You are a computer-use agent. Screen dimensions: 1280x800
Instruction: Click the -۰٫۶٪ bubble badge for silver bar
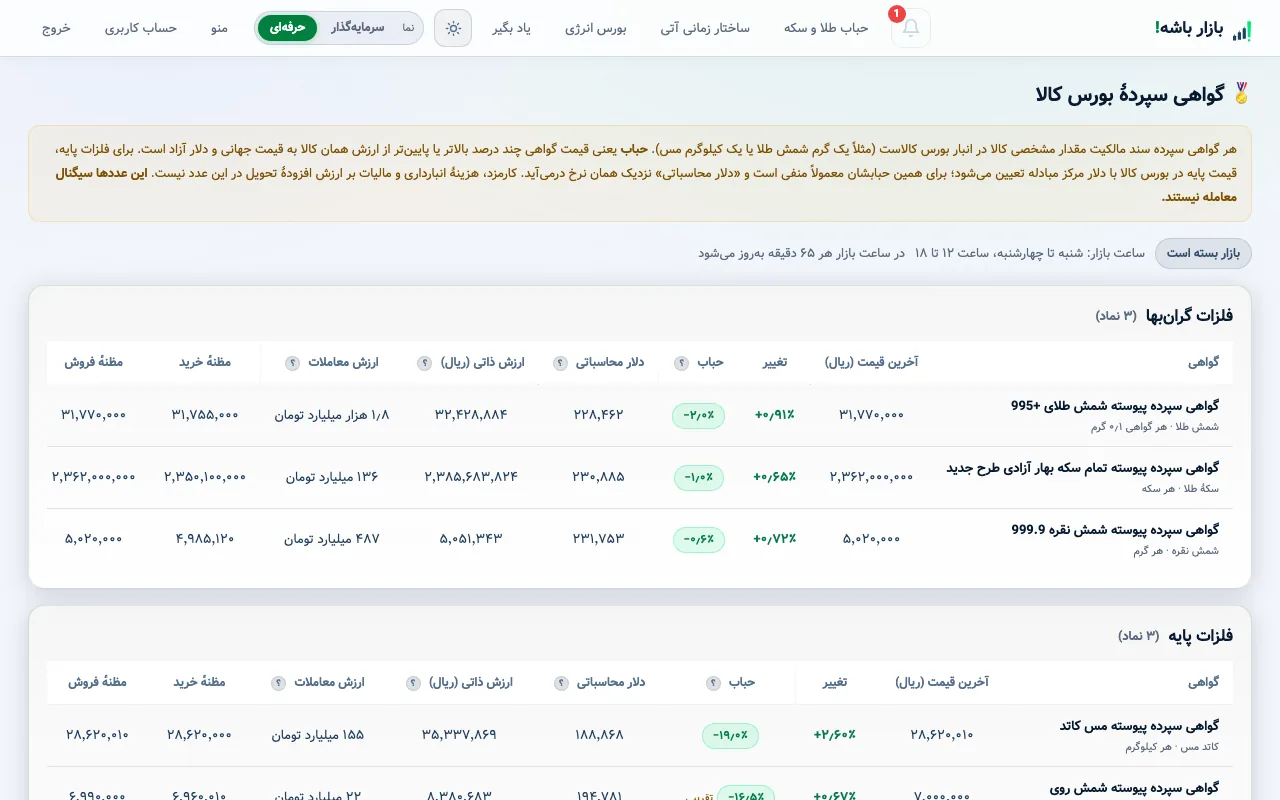[x=699, y=539]
